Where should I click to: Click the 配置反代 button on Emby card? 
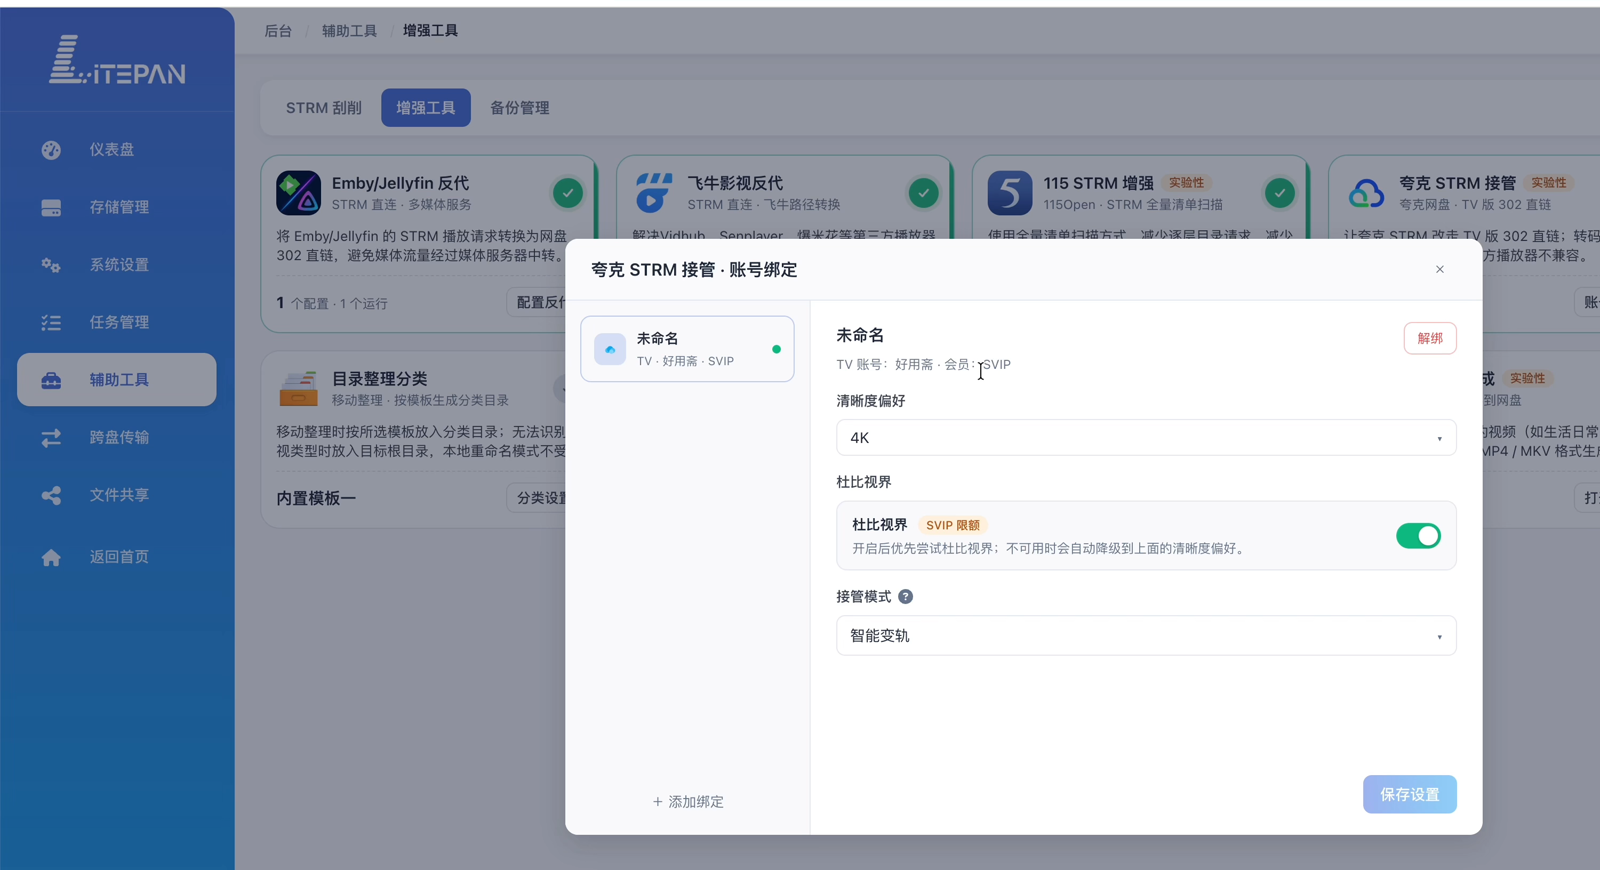click(x=537, y=303)
